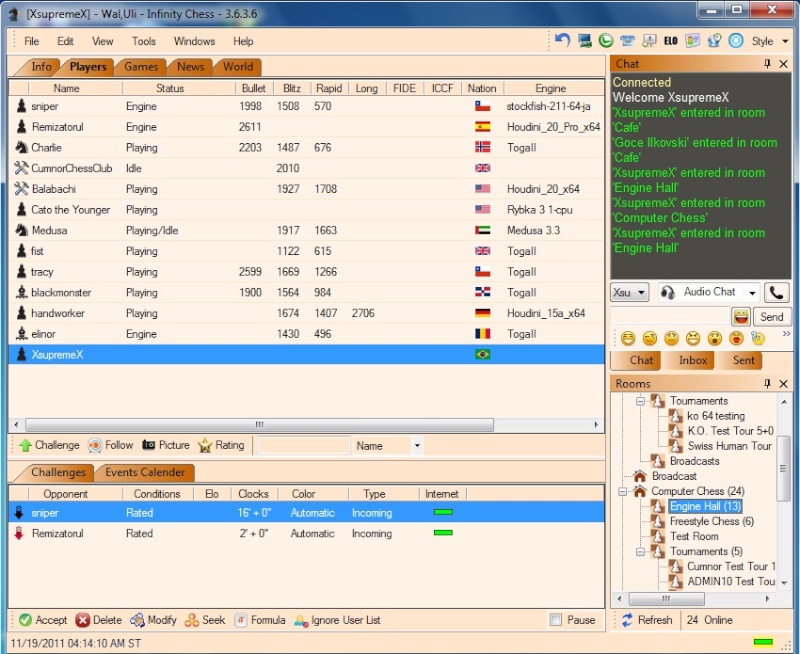800x654 pixels.
Task: Click the computer monitor toolbar icon
Action: (585, 41)
